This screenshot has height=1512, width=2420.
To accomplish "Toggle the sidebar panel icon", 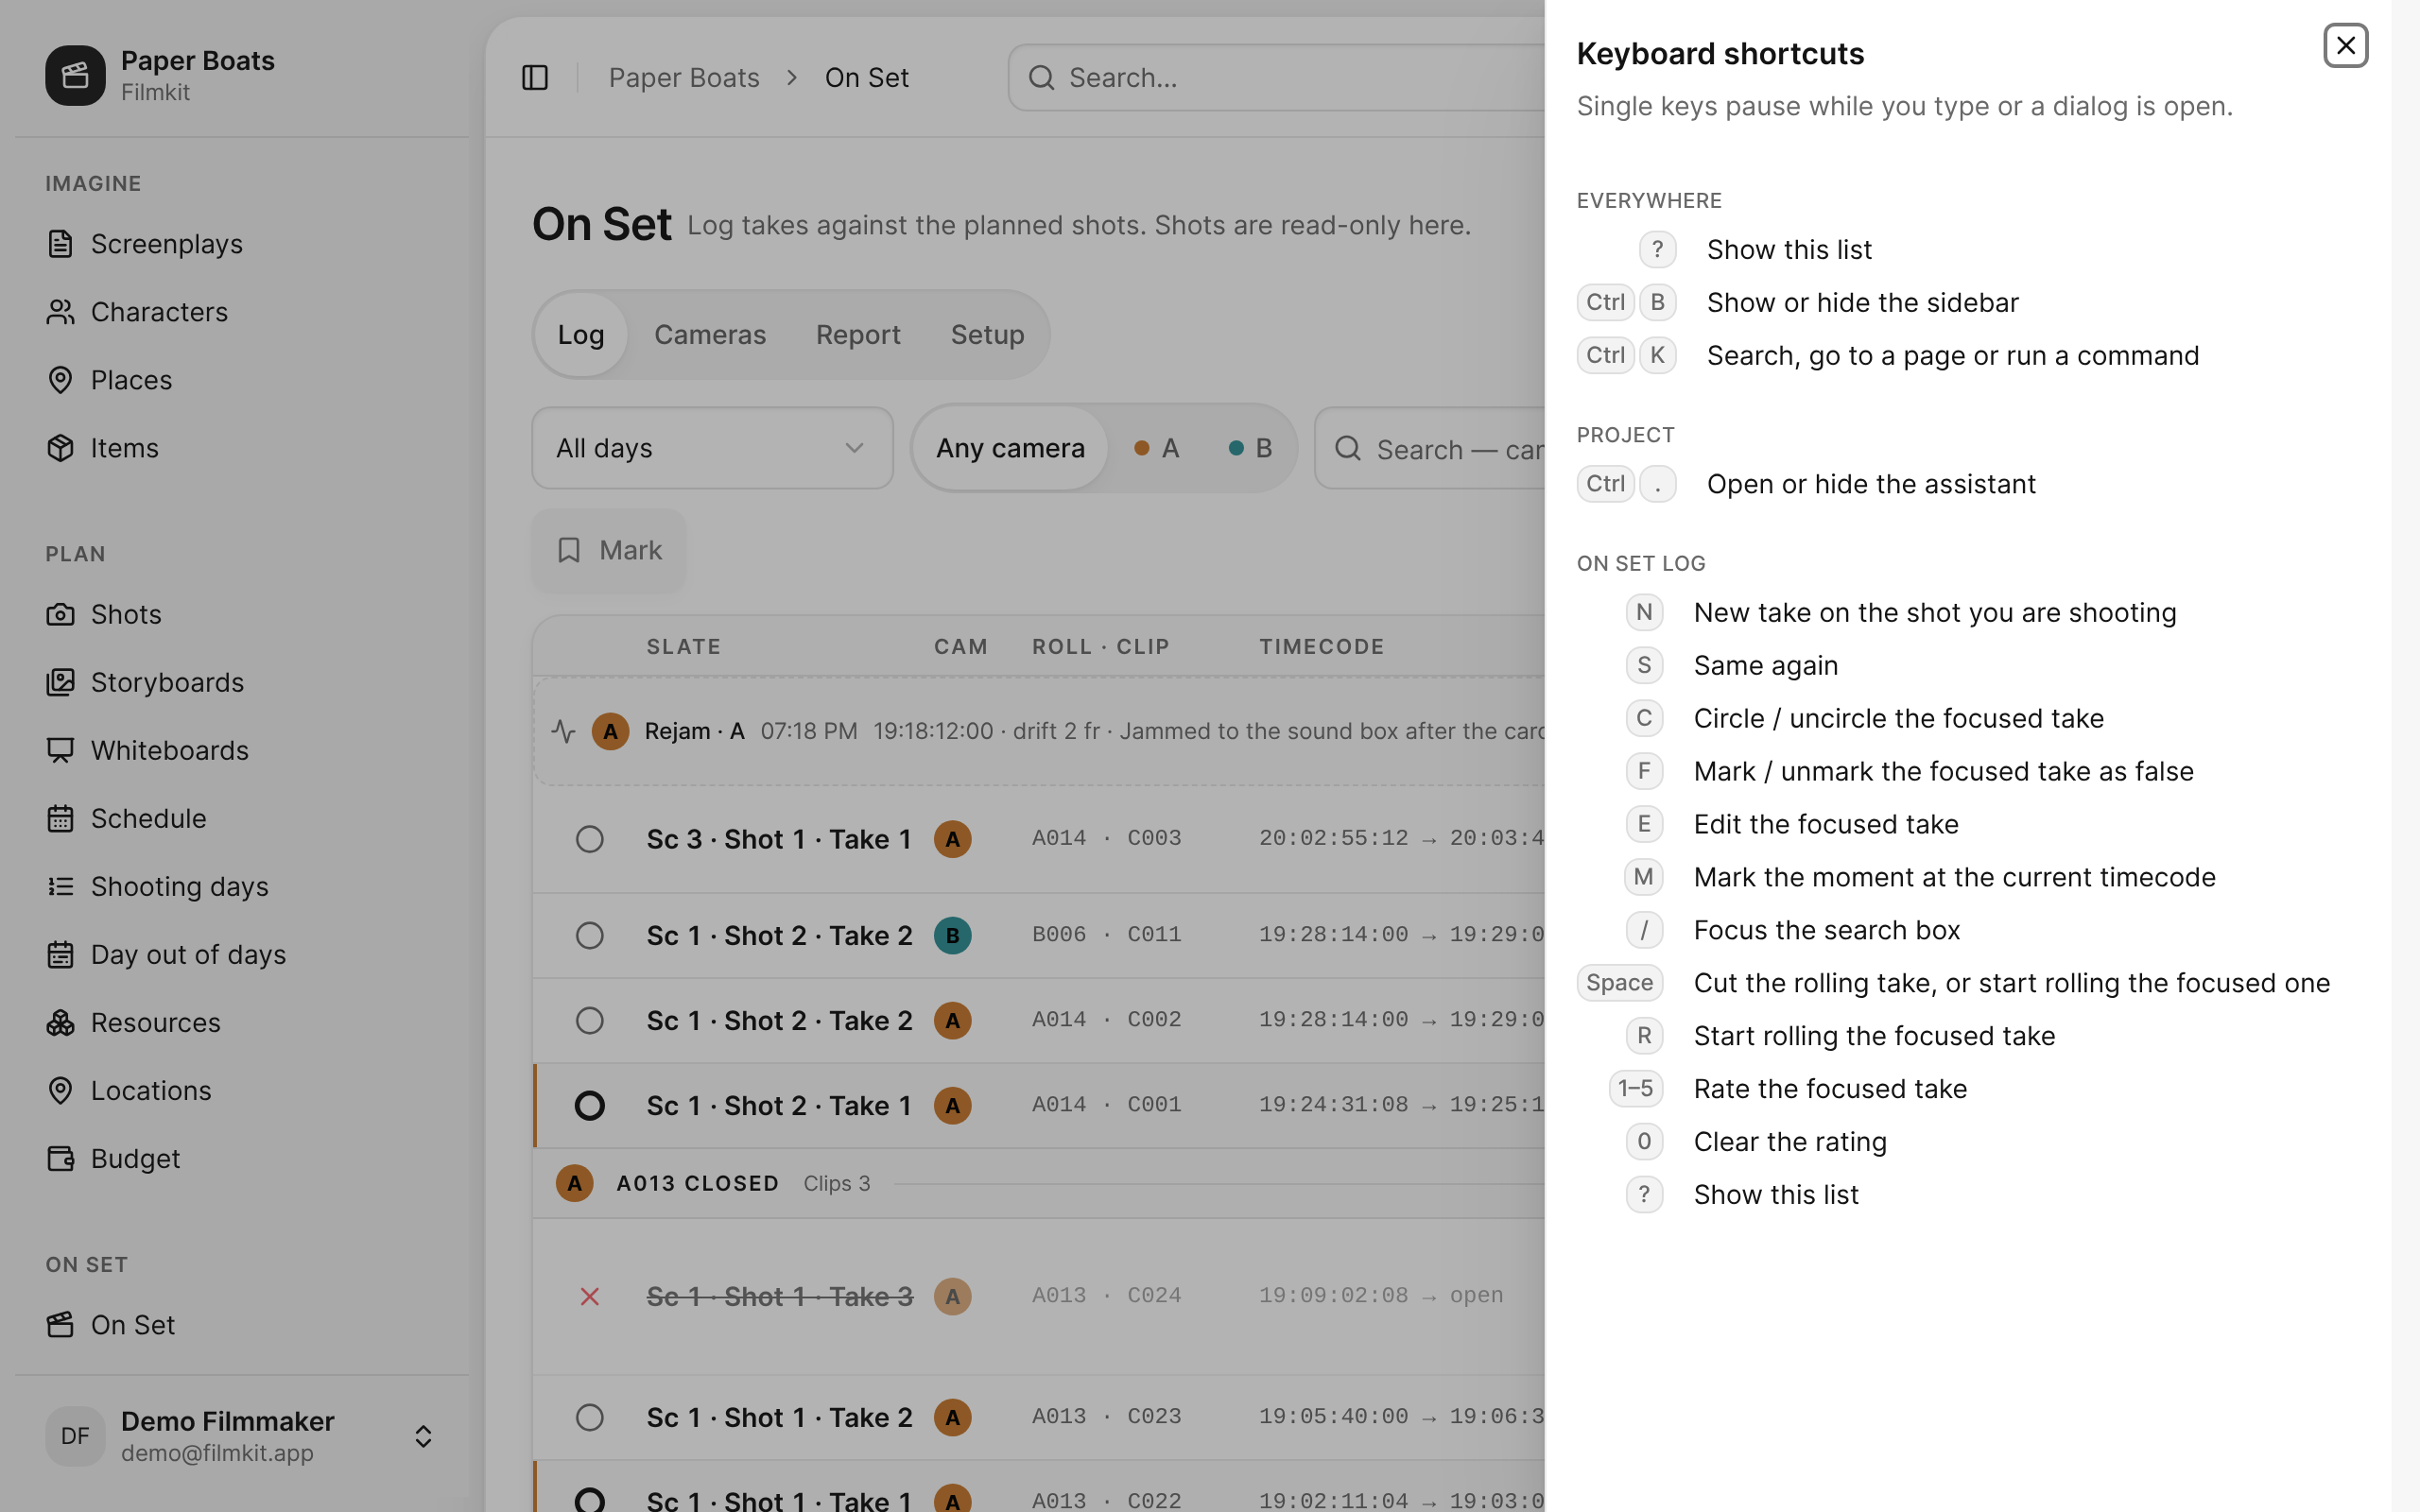I will click(x=535, y=77).
